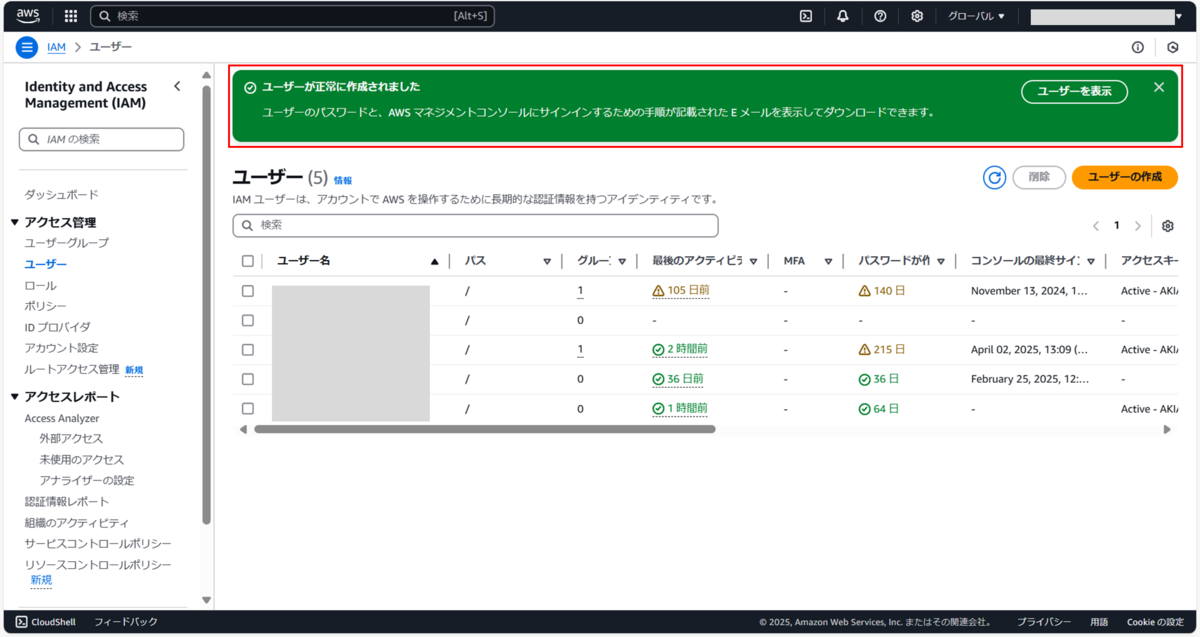1200x637 pixels.
Task: Sort by MFA column arrow
Action: [x=828, y=261]
